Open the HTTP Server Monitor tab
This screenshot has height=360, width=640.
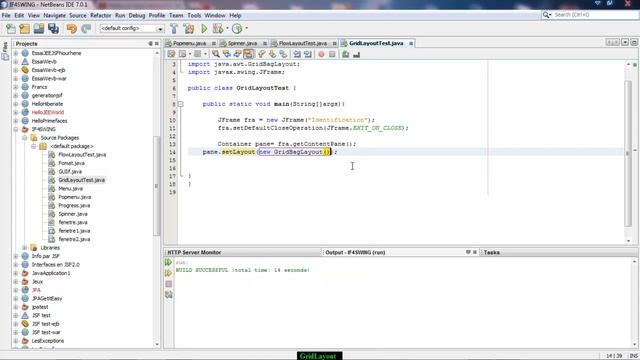click(x=194, y=253)
